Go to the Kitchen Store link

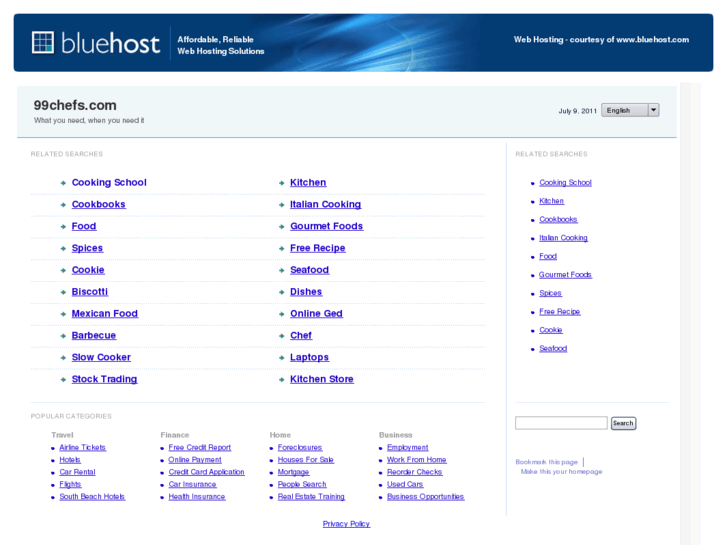point(322,379)
